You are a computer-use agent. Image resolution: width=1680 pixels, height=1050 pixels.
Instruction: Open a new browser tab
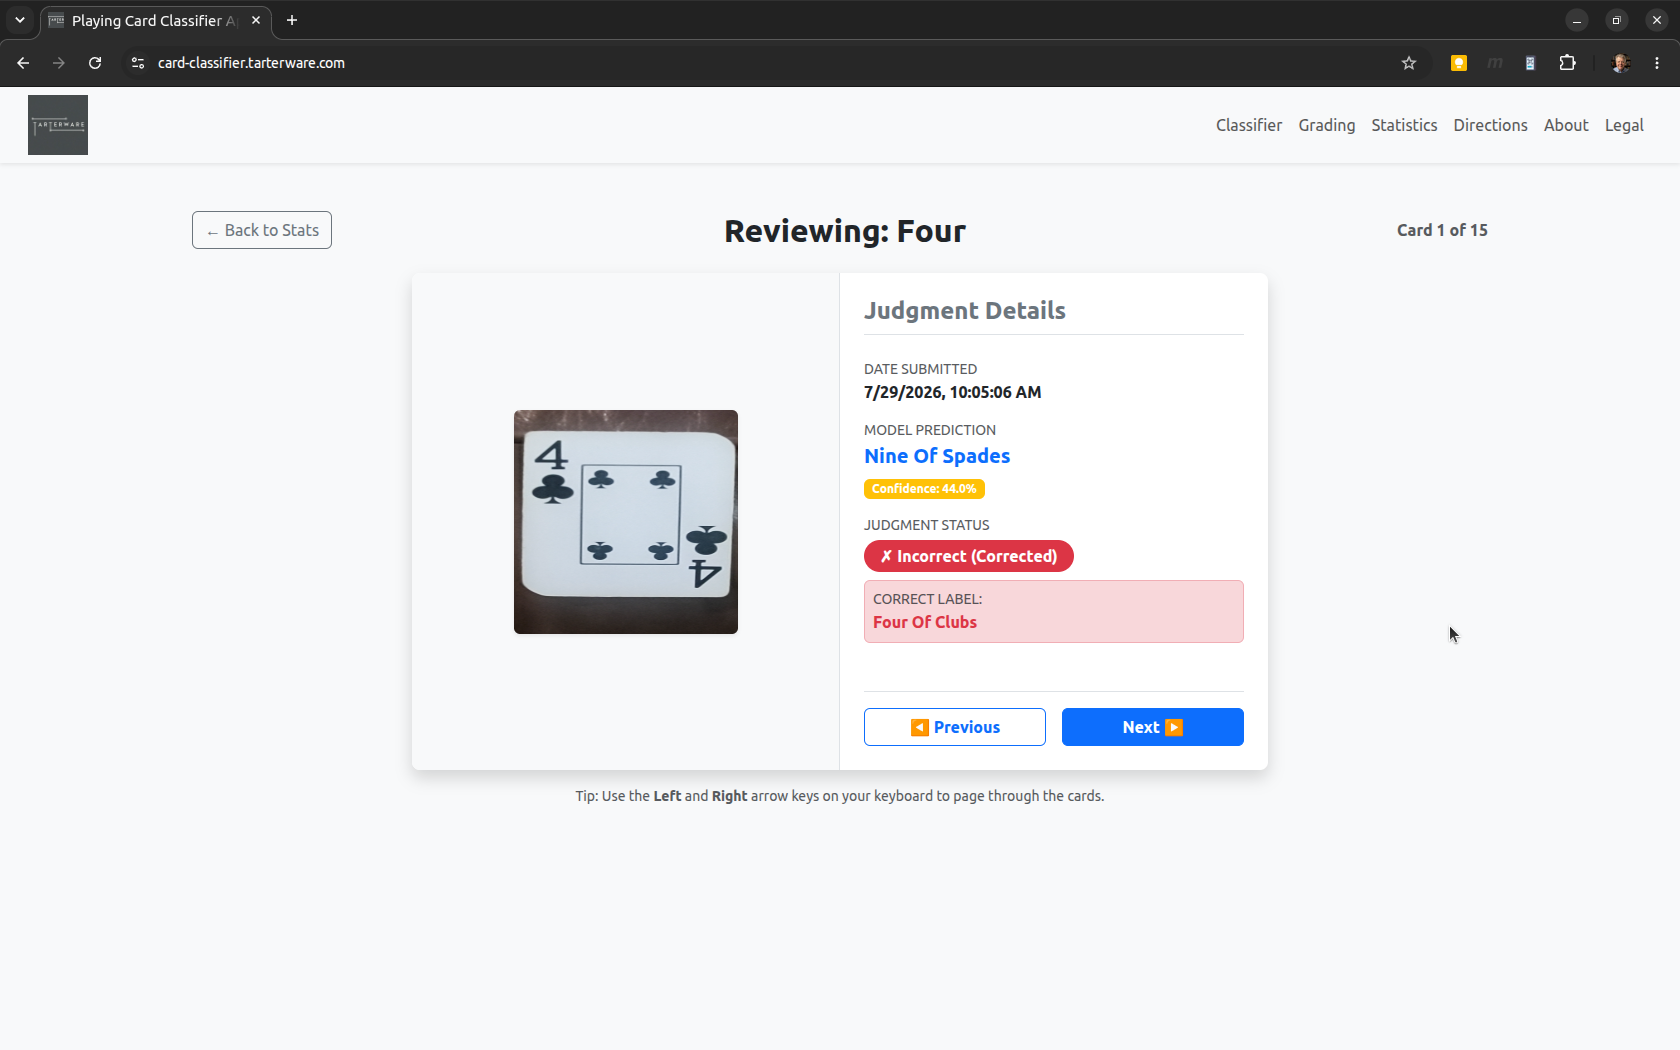(292, 20)
